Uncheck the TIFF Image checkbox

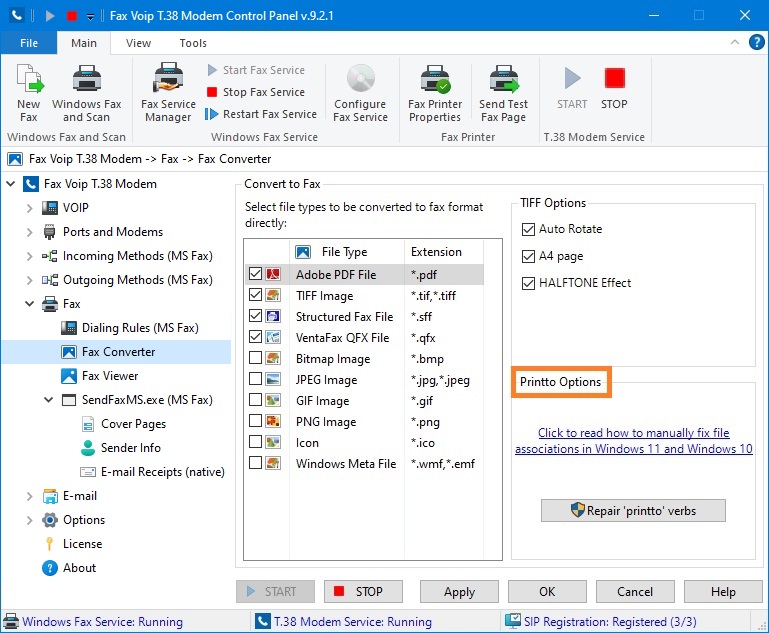click(255, 295)
